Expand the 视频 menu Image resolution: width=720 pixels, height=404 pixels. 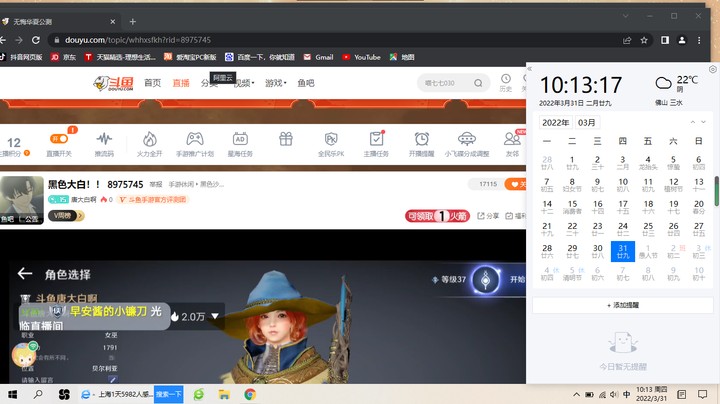pyautogui.click(x=244, y=83)
